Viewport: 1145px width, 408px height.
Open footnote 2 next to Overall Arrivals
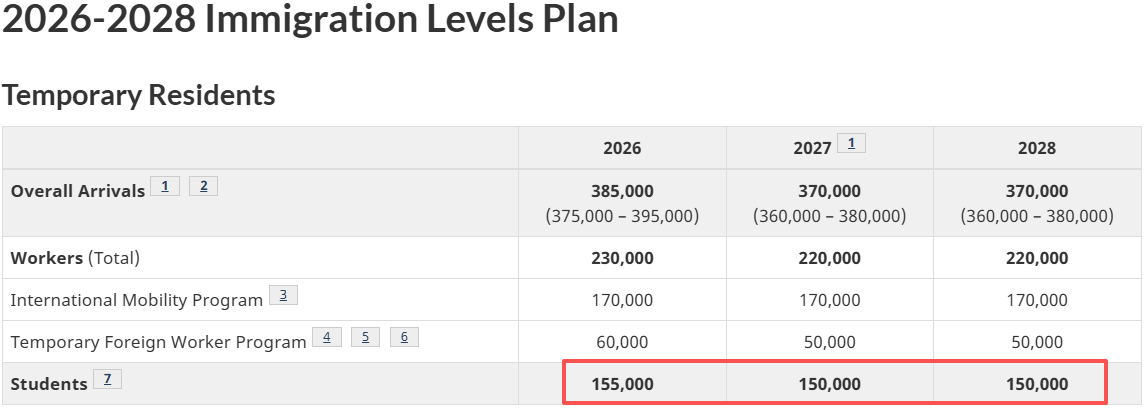pyautogui.click(x=203, y=186)
